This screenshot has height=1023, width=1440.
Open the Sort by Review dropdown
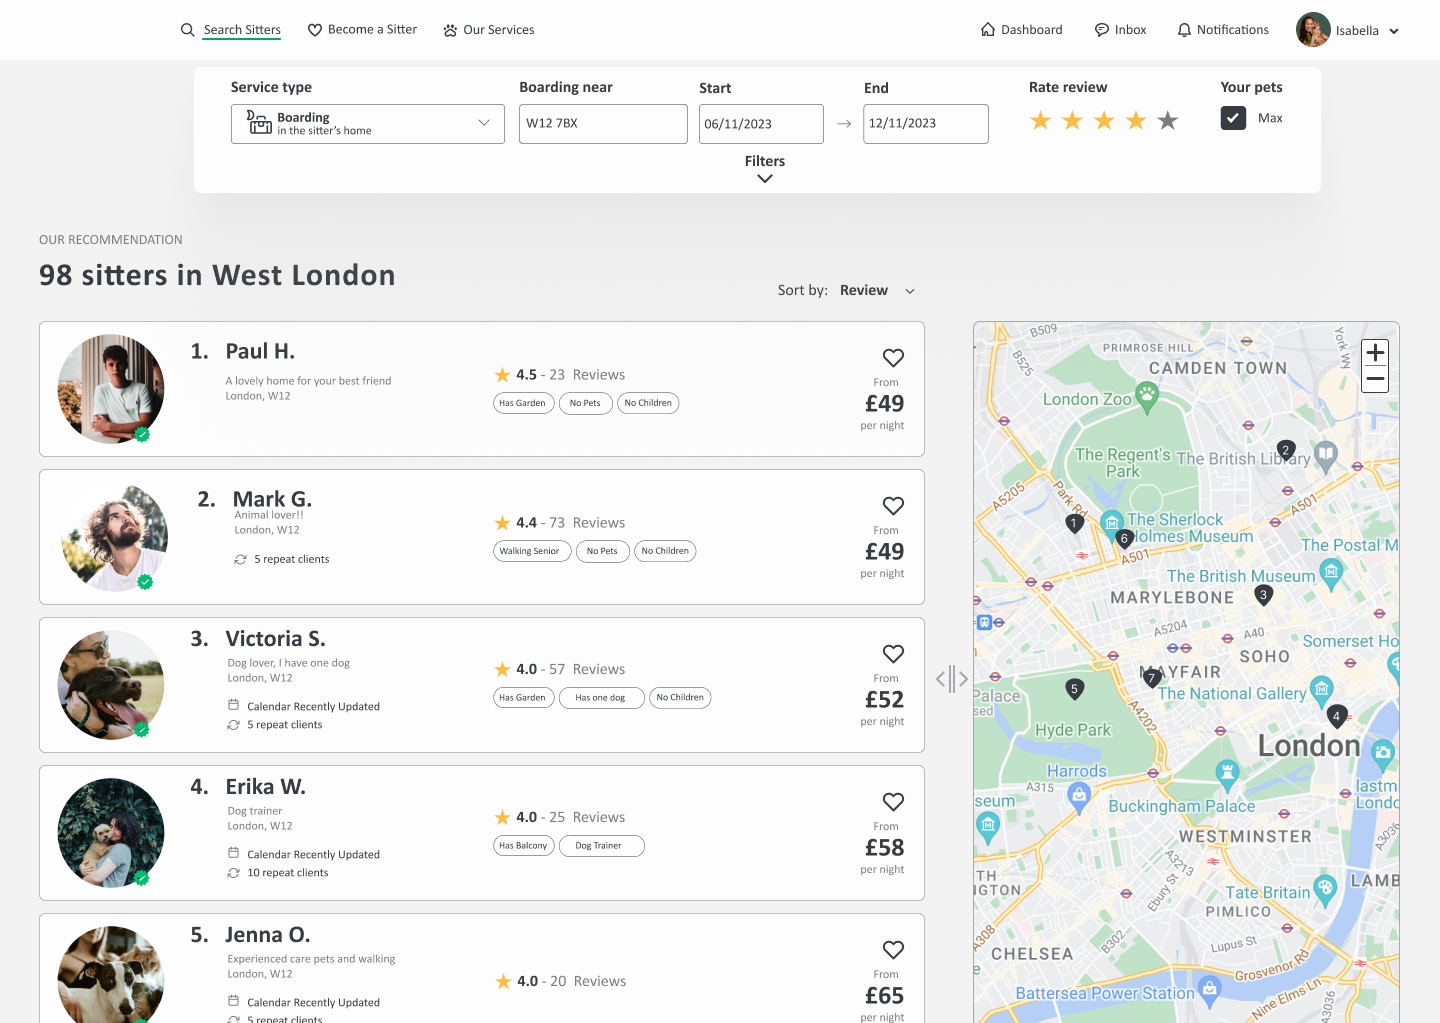click(x=877, y=290)
